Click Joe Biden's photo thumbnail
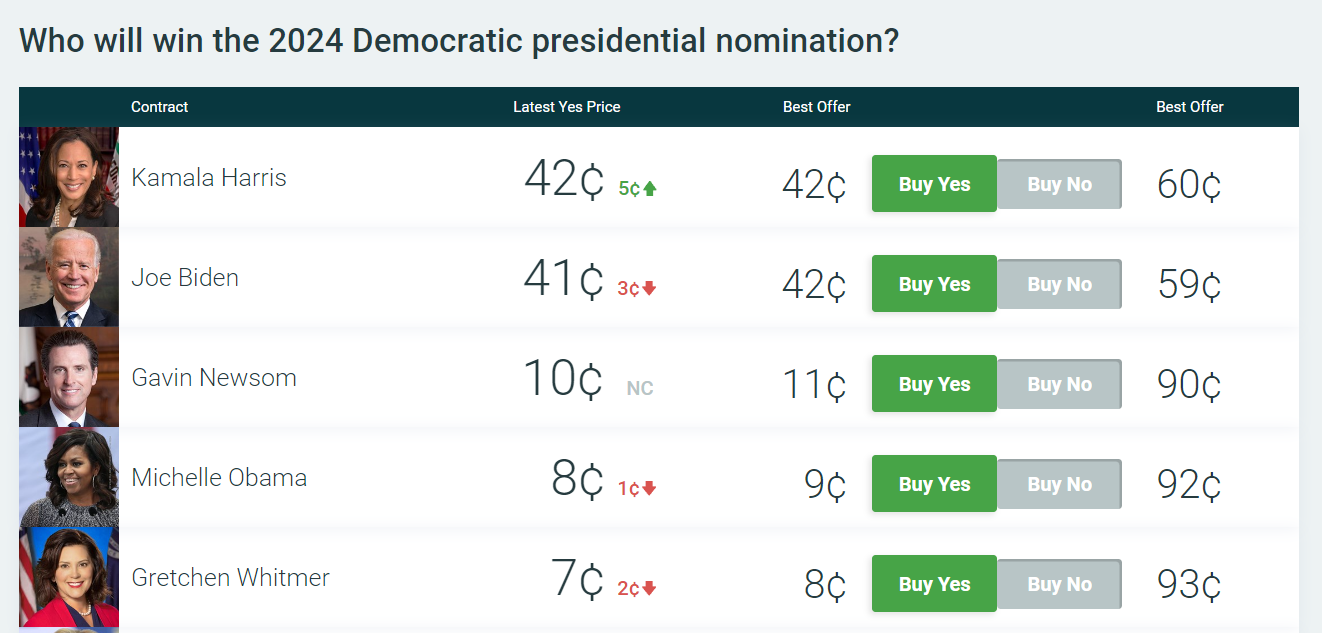 tap(69, 277)
